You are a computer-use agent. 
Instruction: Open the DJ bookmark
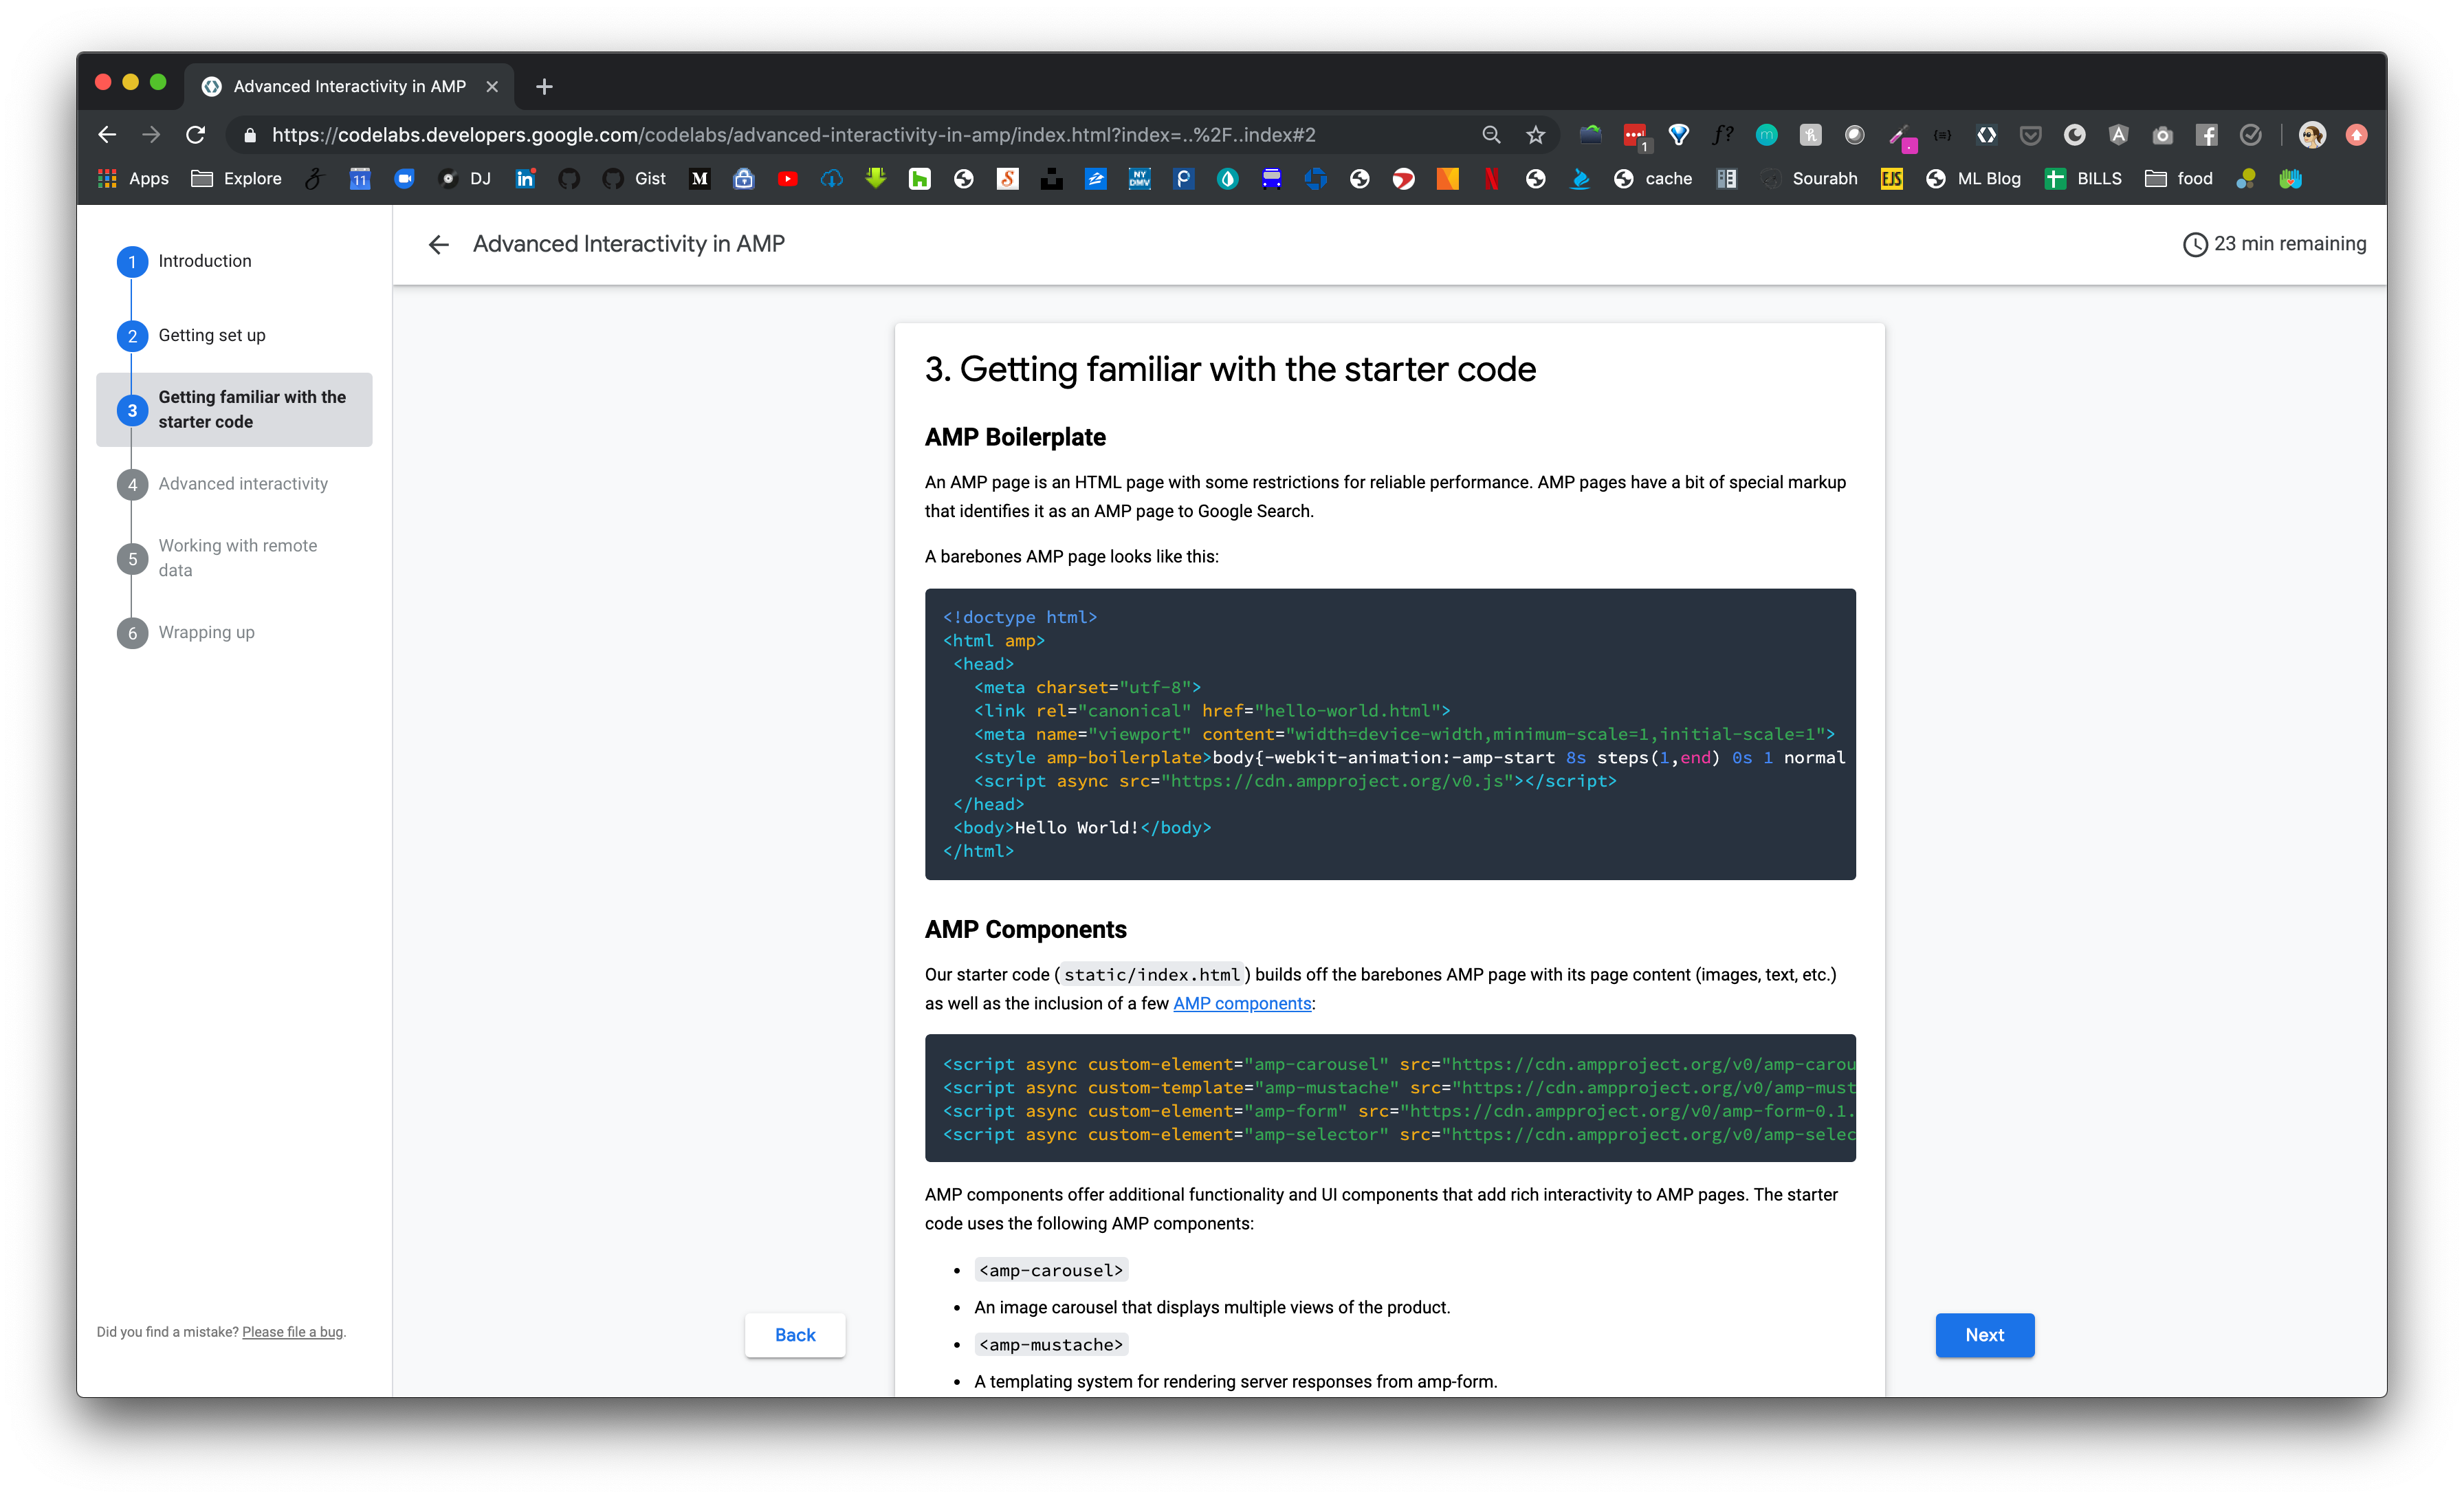(465, 179)
